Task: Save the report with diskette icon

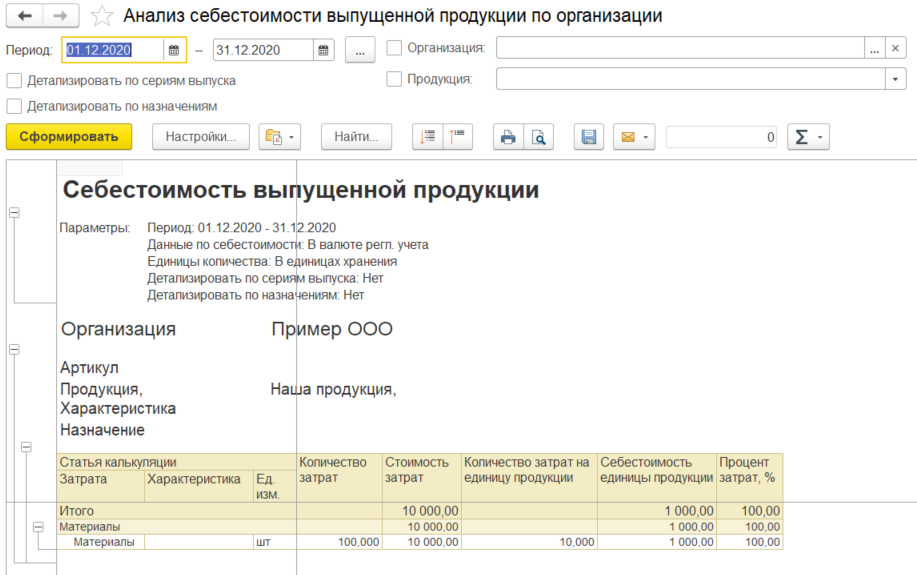Action: [x=589, y=137]
